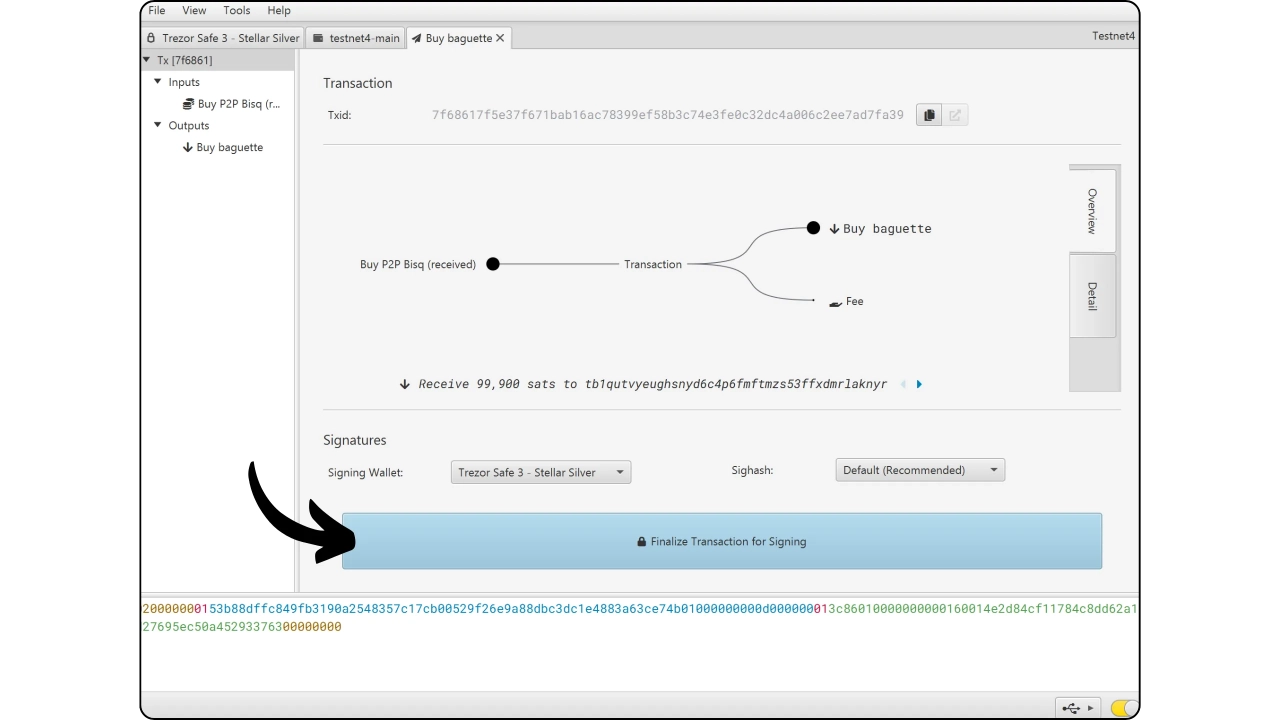Toggle the yellow switch in the status bar
Screen dimensions: 1280x720
coord(1124,708)
